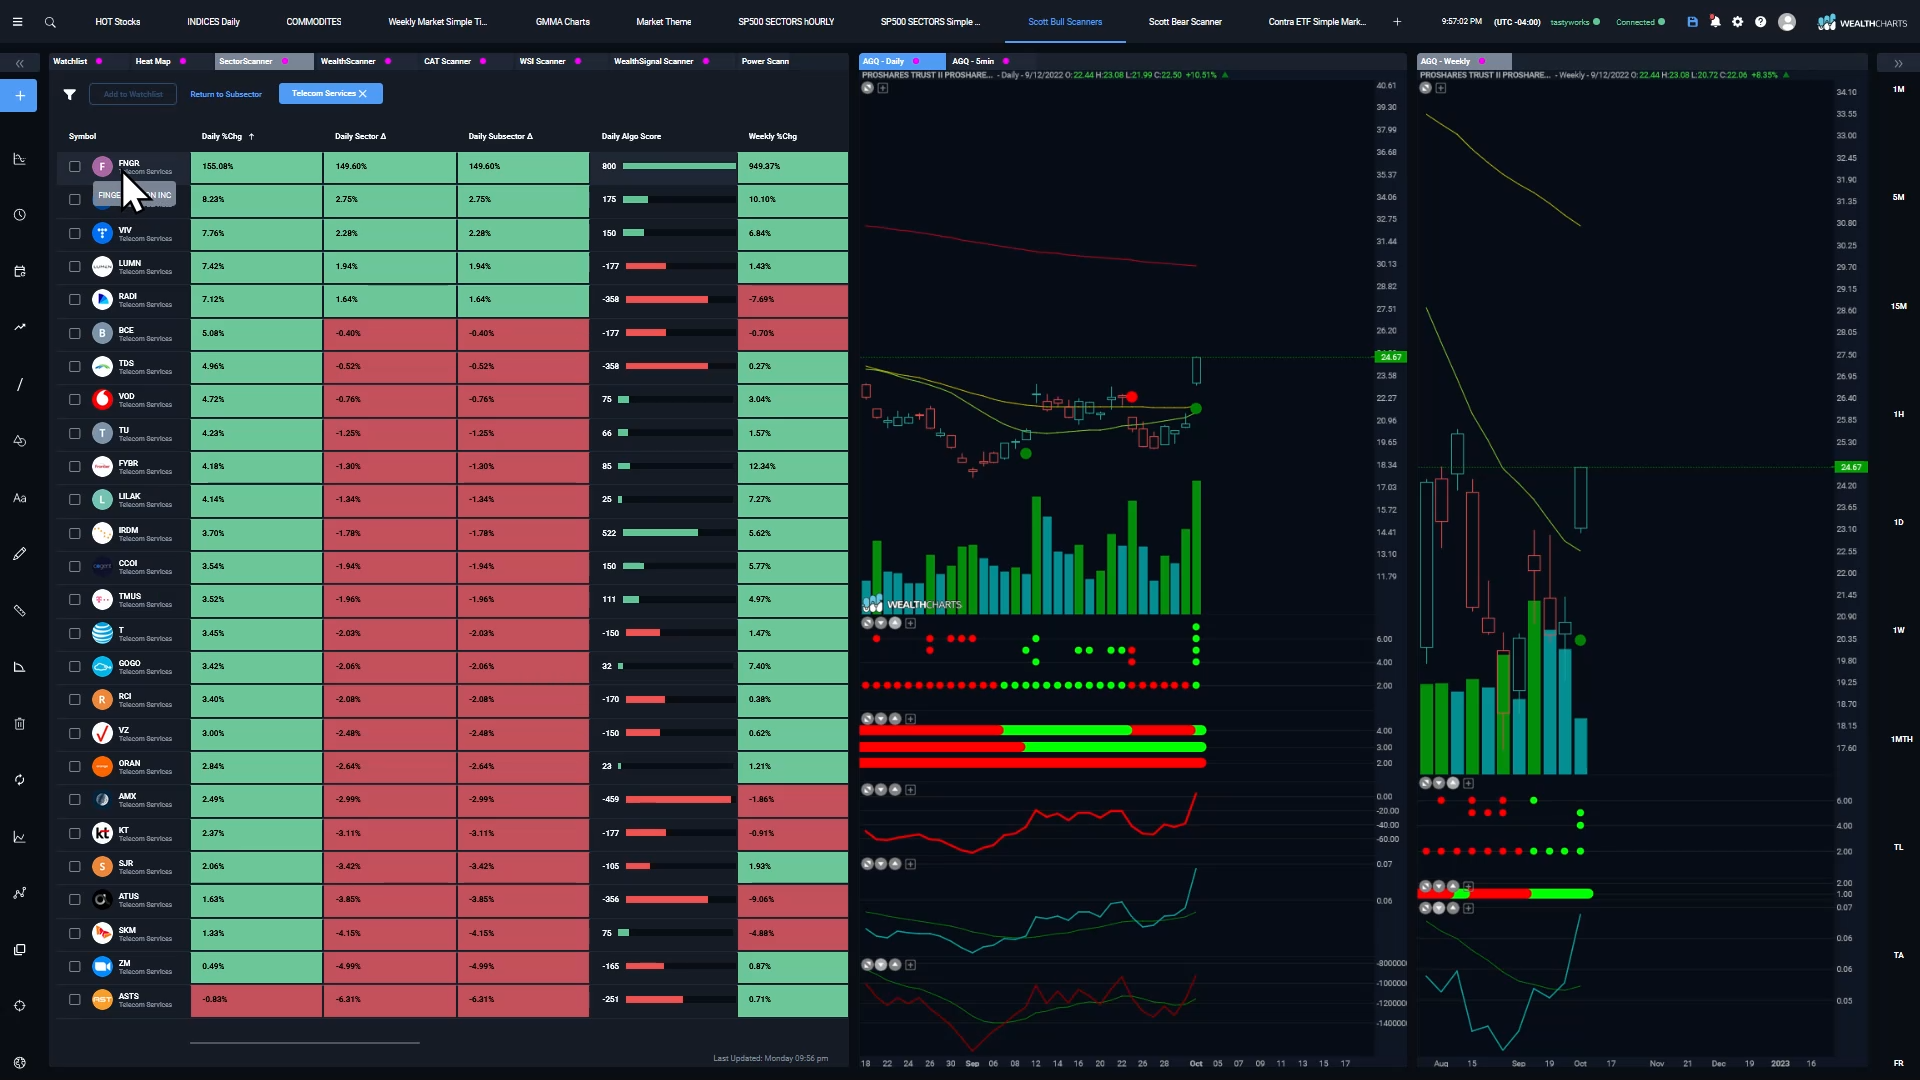The height and width of the screenshot is (1080, 1920).
Task: Select the text Aa tool in the sidebar
Action: pyautogui.click(x=19, y=498)
